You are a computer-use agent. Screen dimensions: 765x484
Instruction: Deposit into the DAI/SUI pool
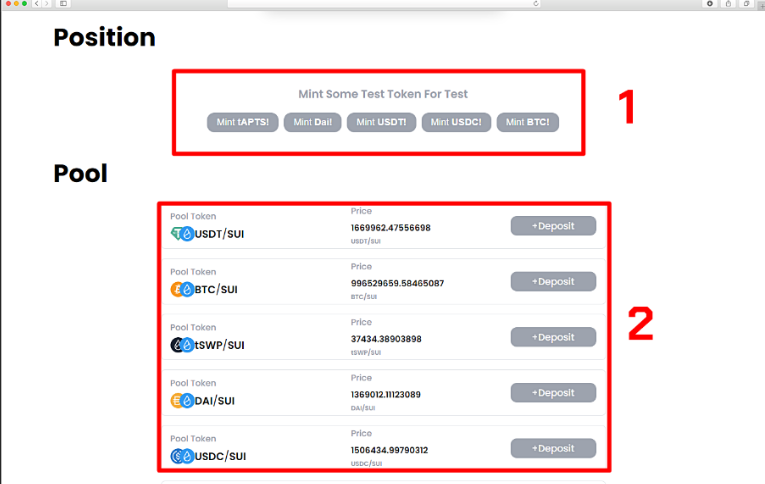click(x=553, y=393)
